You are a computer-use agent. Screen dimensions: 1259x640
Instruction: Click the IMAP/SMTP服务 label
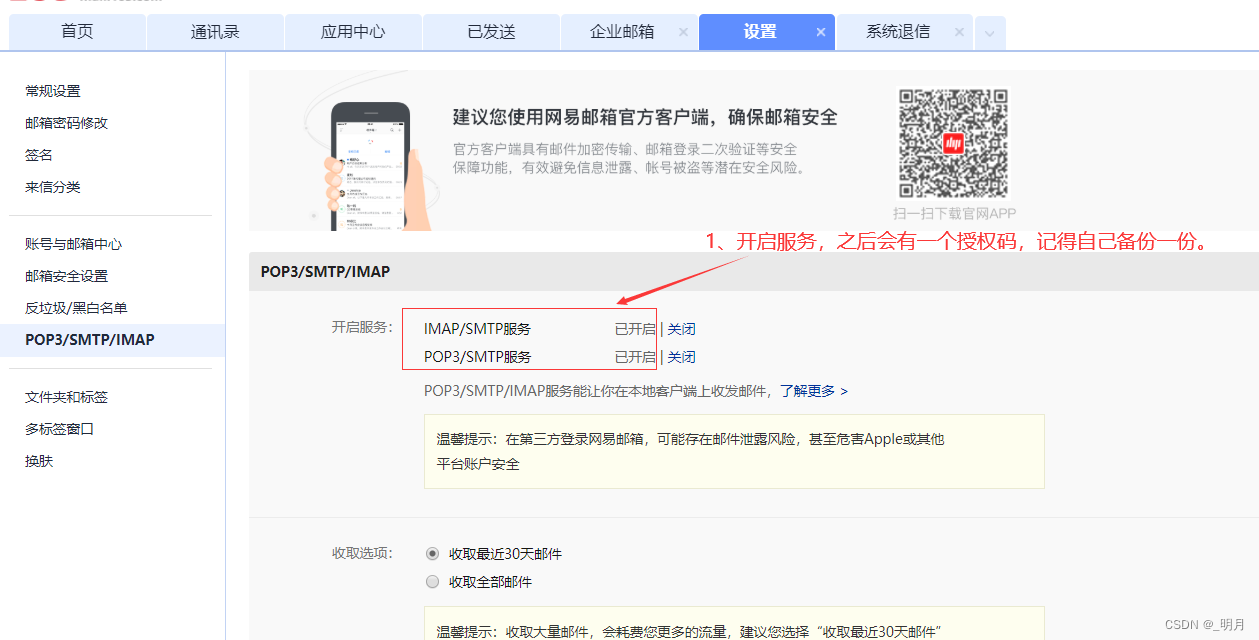click(x=477, y=329)
